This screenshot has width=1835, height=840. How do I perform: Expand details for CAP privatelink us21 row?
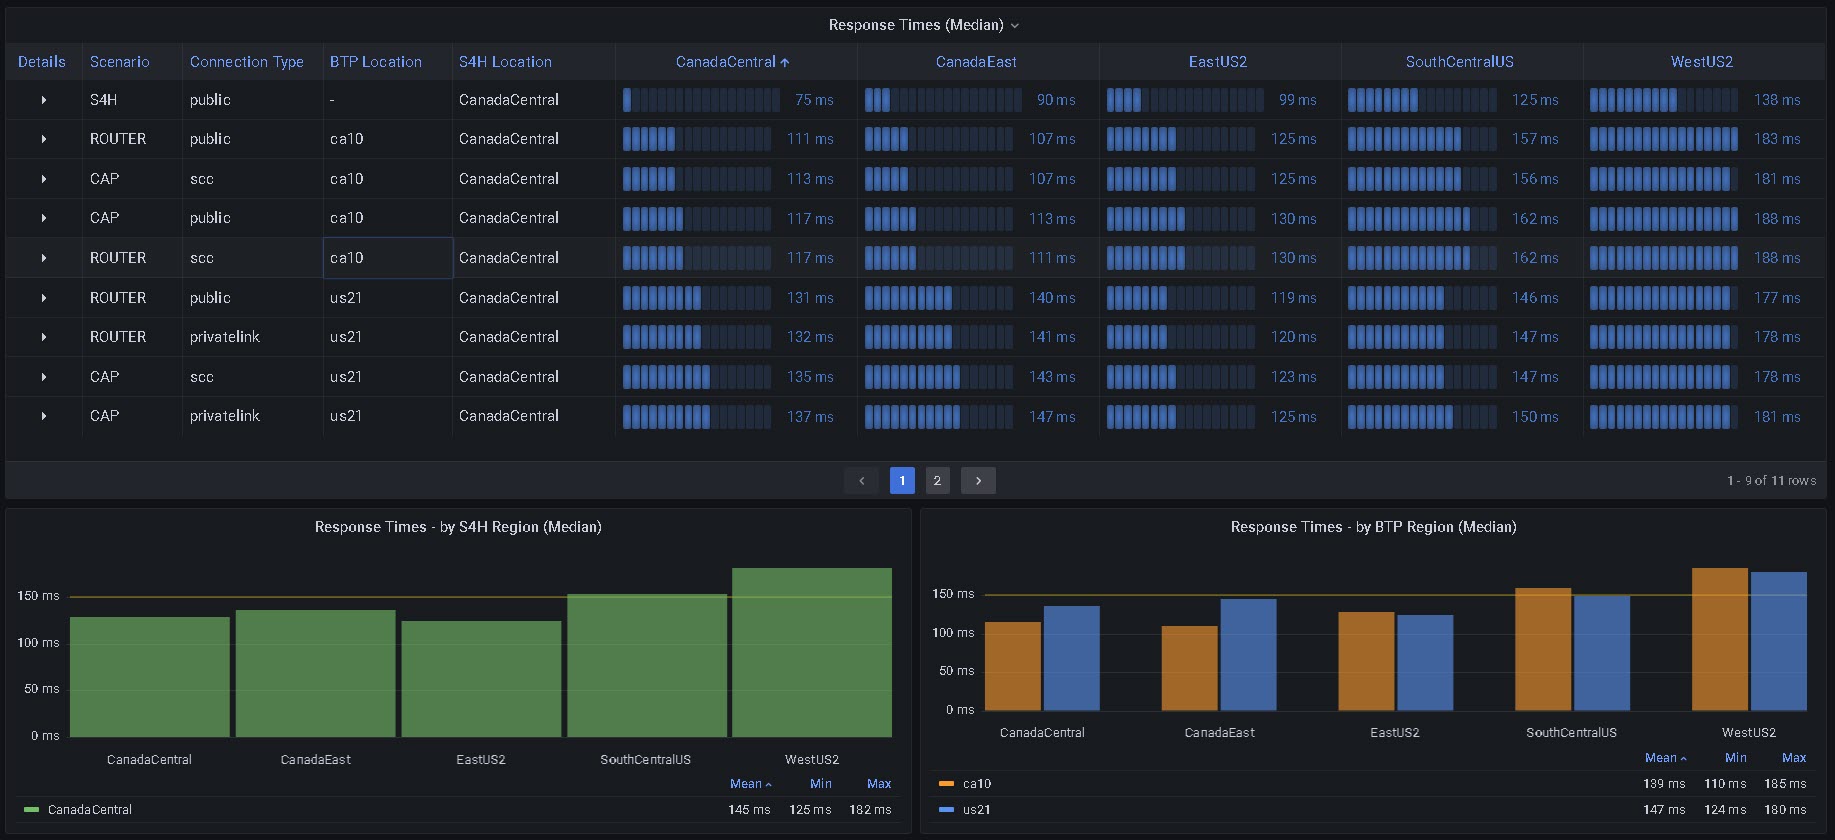point(44,416)
